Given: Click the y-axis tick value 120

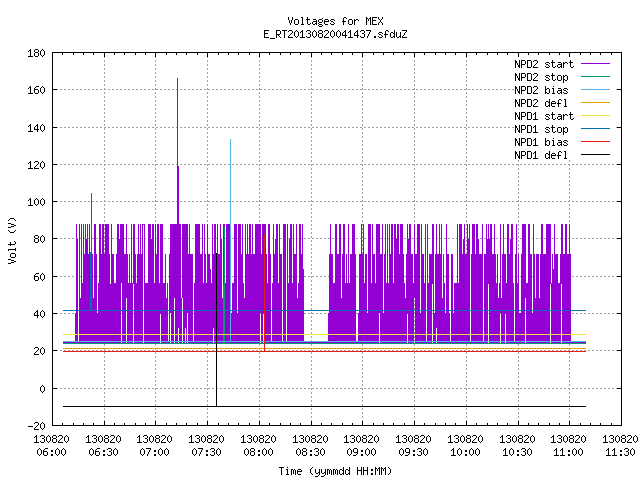Looking at the screenshot, I should pos(36,165).
